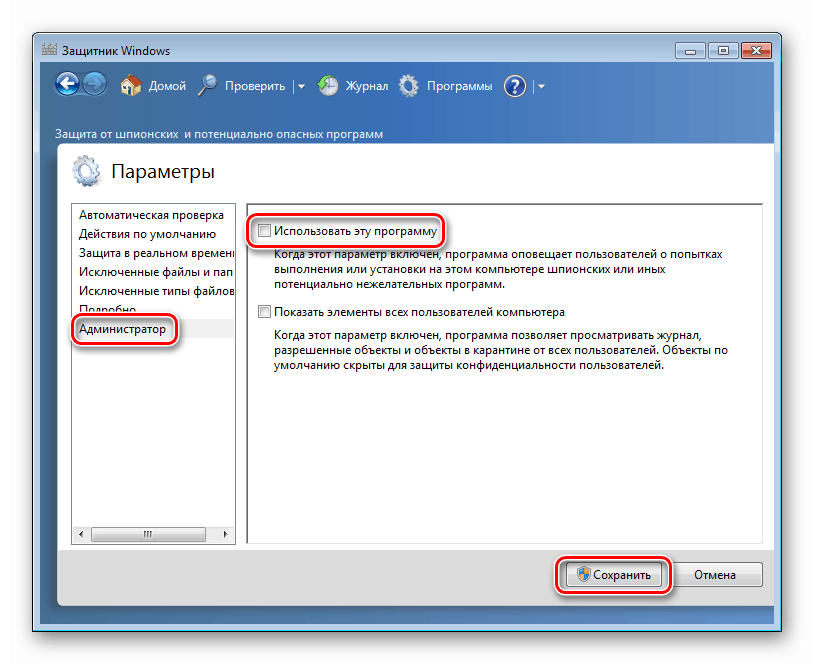Screen dimensions: 814x664
Task: Enable the Использовать эту программу checkbox
Action: 264,231
